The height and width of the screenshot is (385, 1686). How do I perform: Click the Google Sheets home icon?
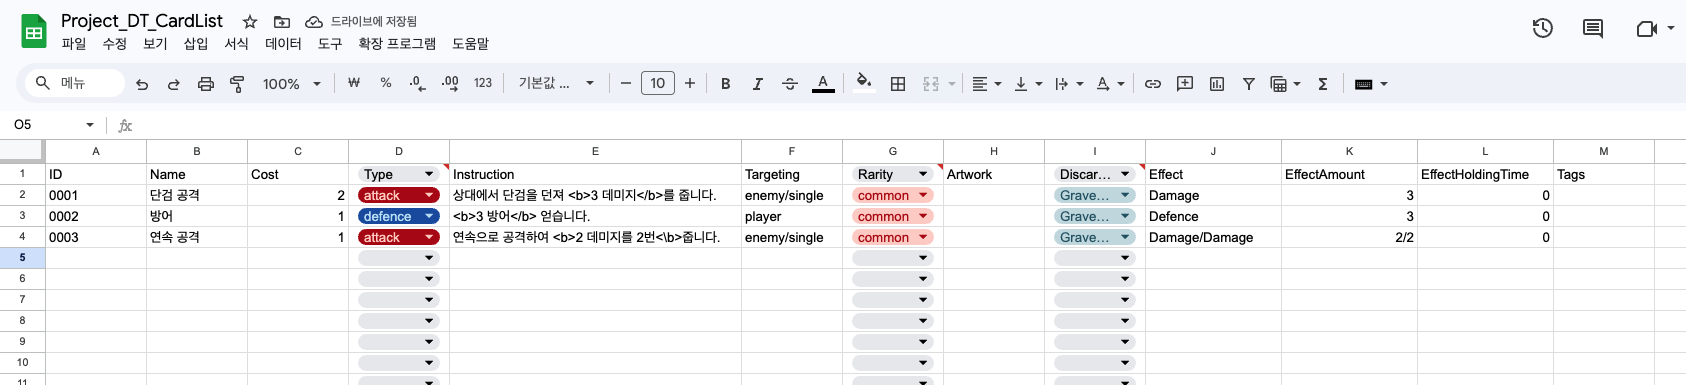coord(34,32)
